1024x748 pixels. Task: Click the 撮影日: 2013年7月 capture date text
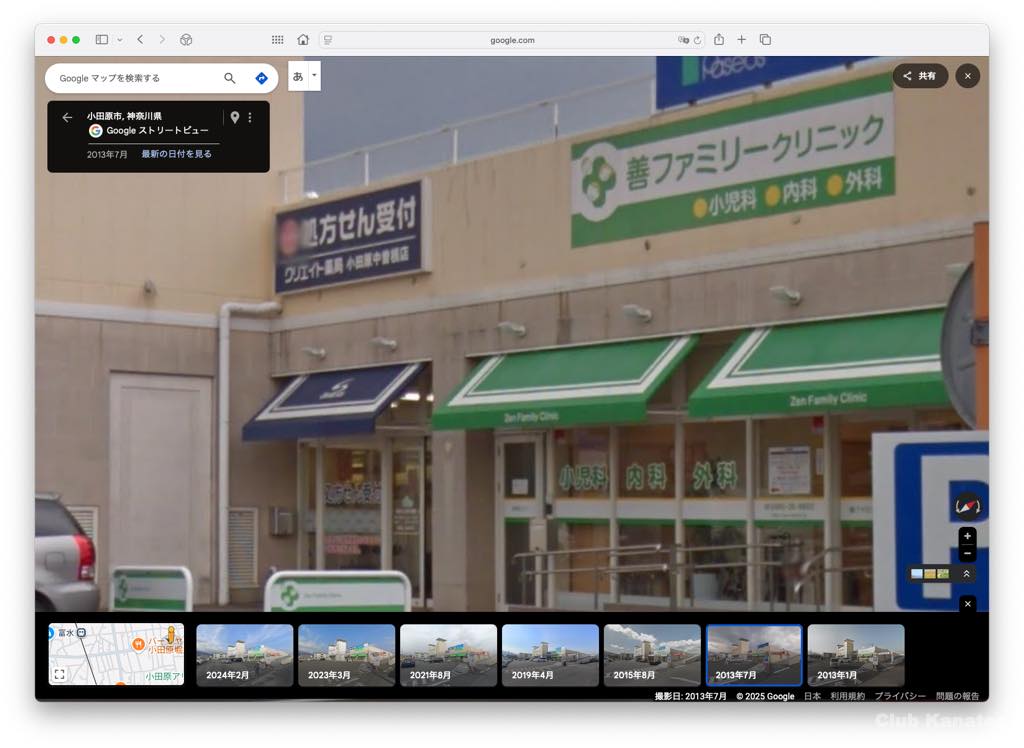coord(690,696)
